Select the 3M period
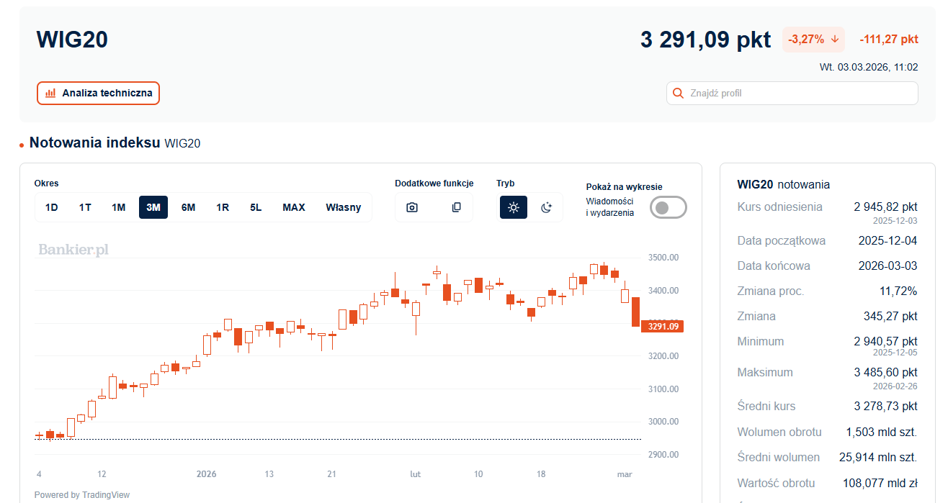Image resolution: width=948 pixels, height=503 pixels. click(153, 207)
